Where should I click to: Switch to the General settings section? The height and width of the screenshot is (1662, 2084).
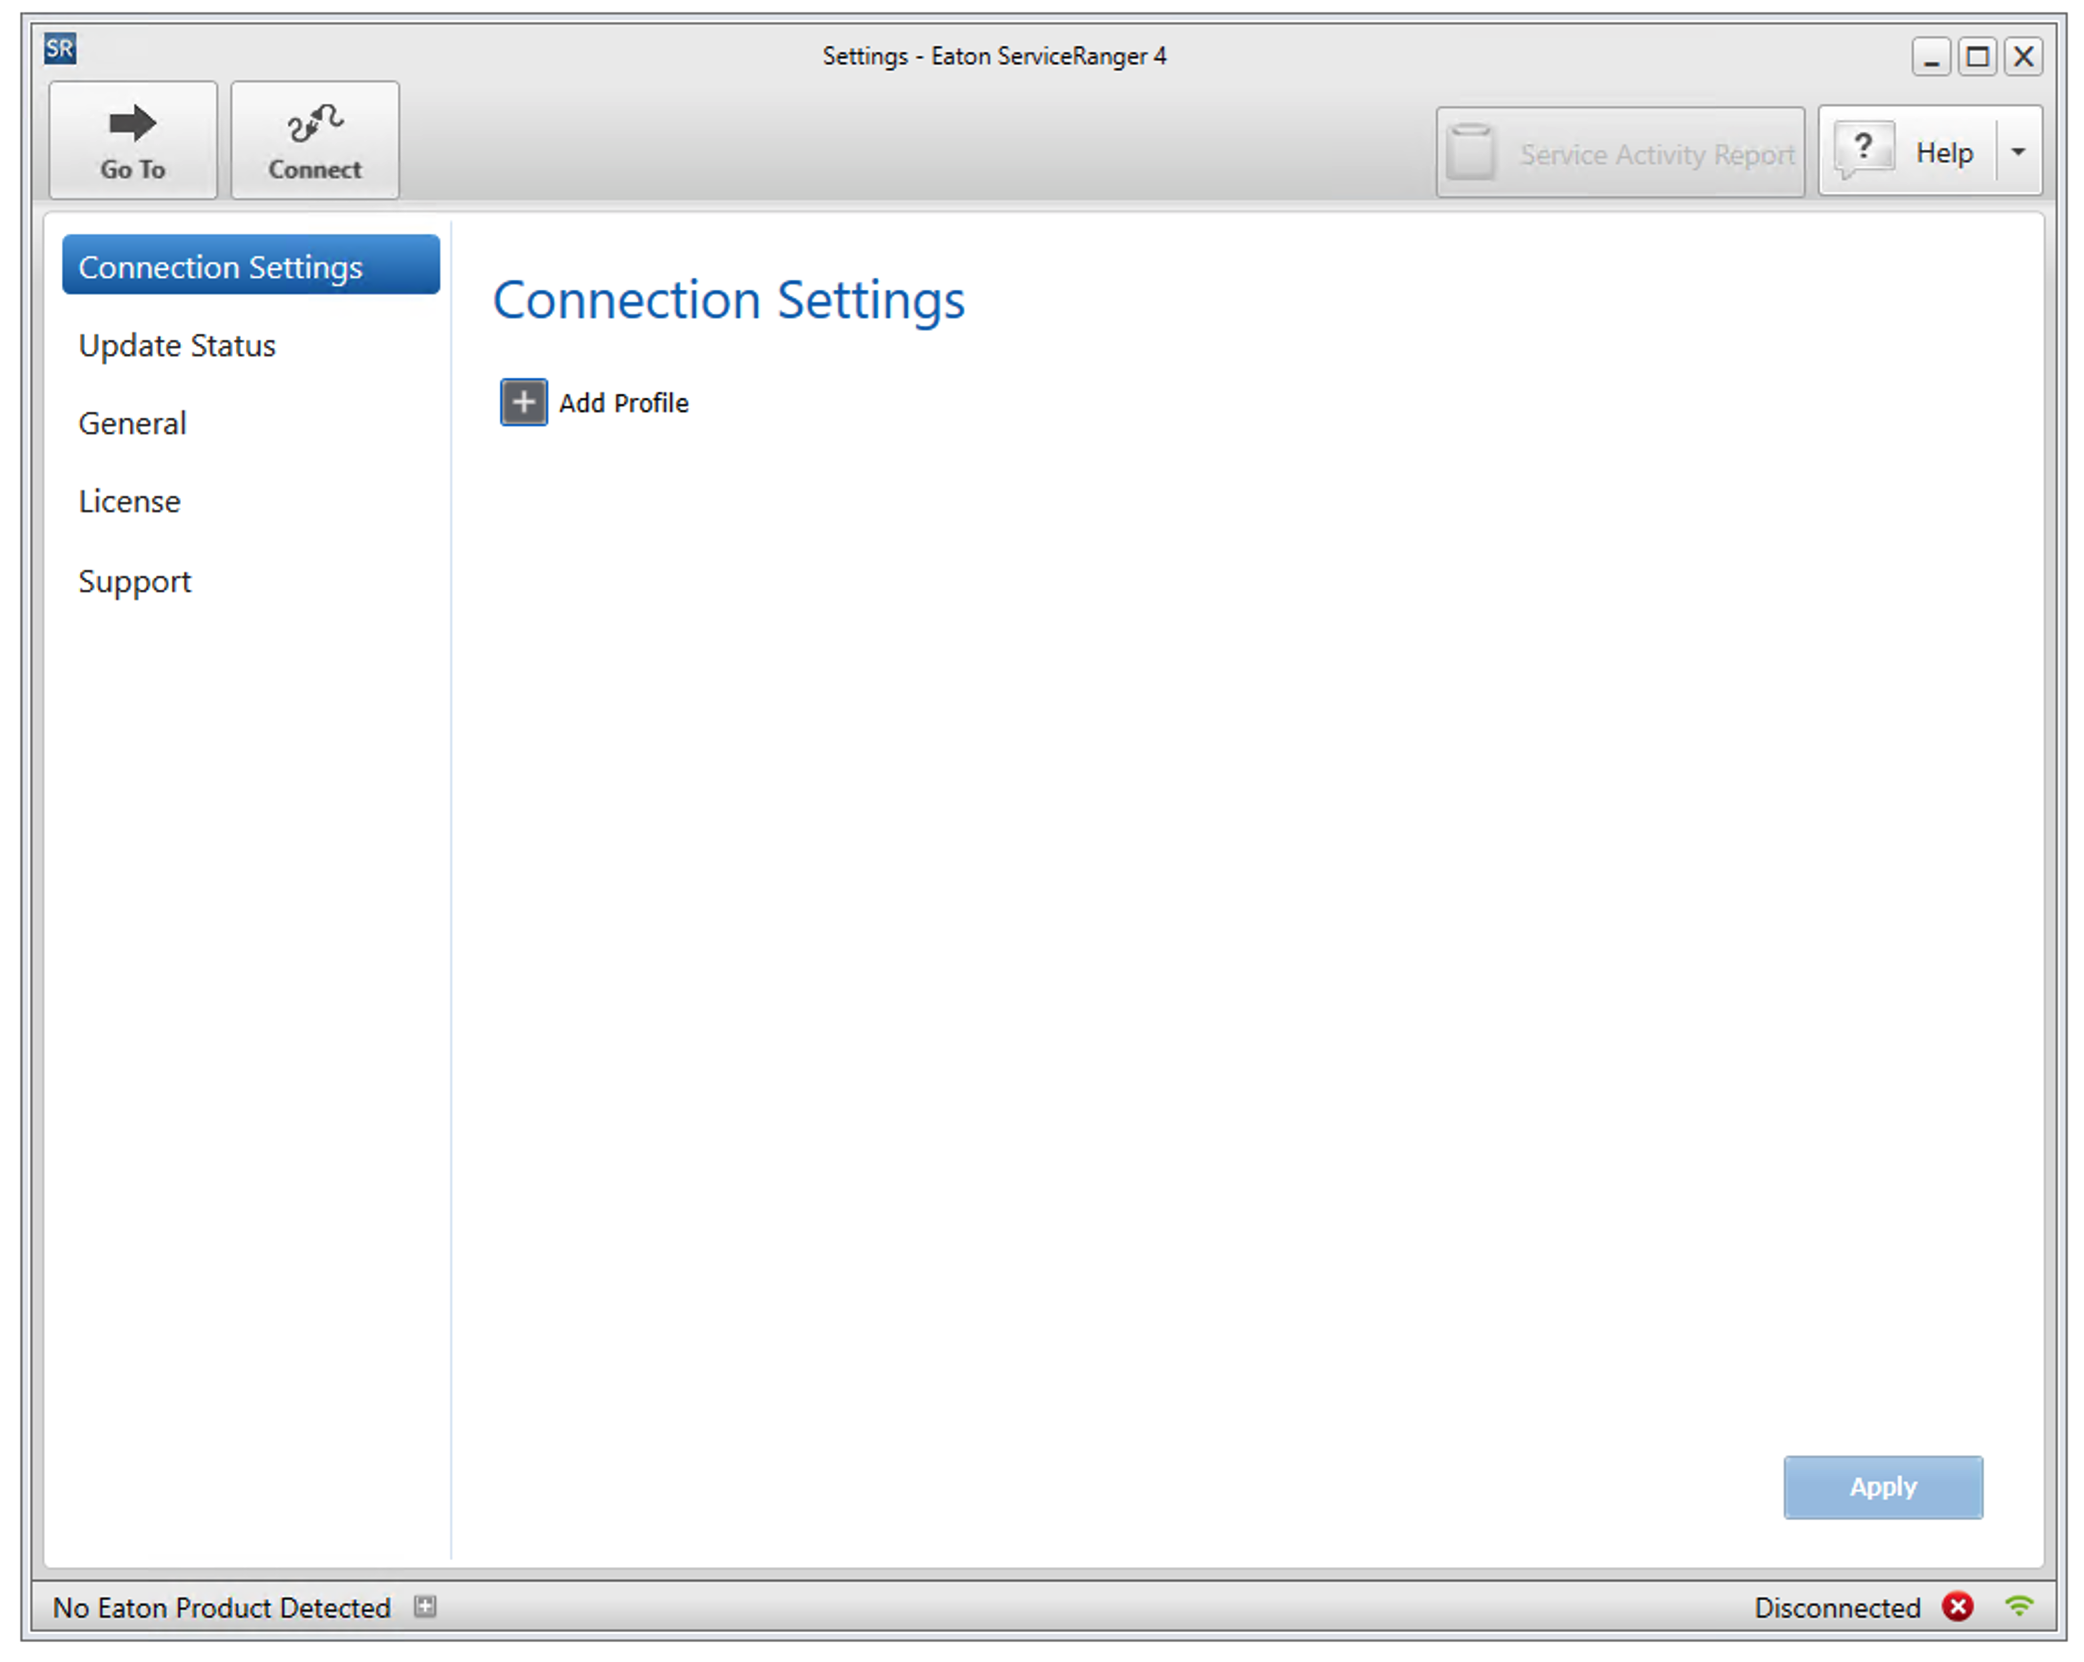tap(132, 423)
